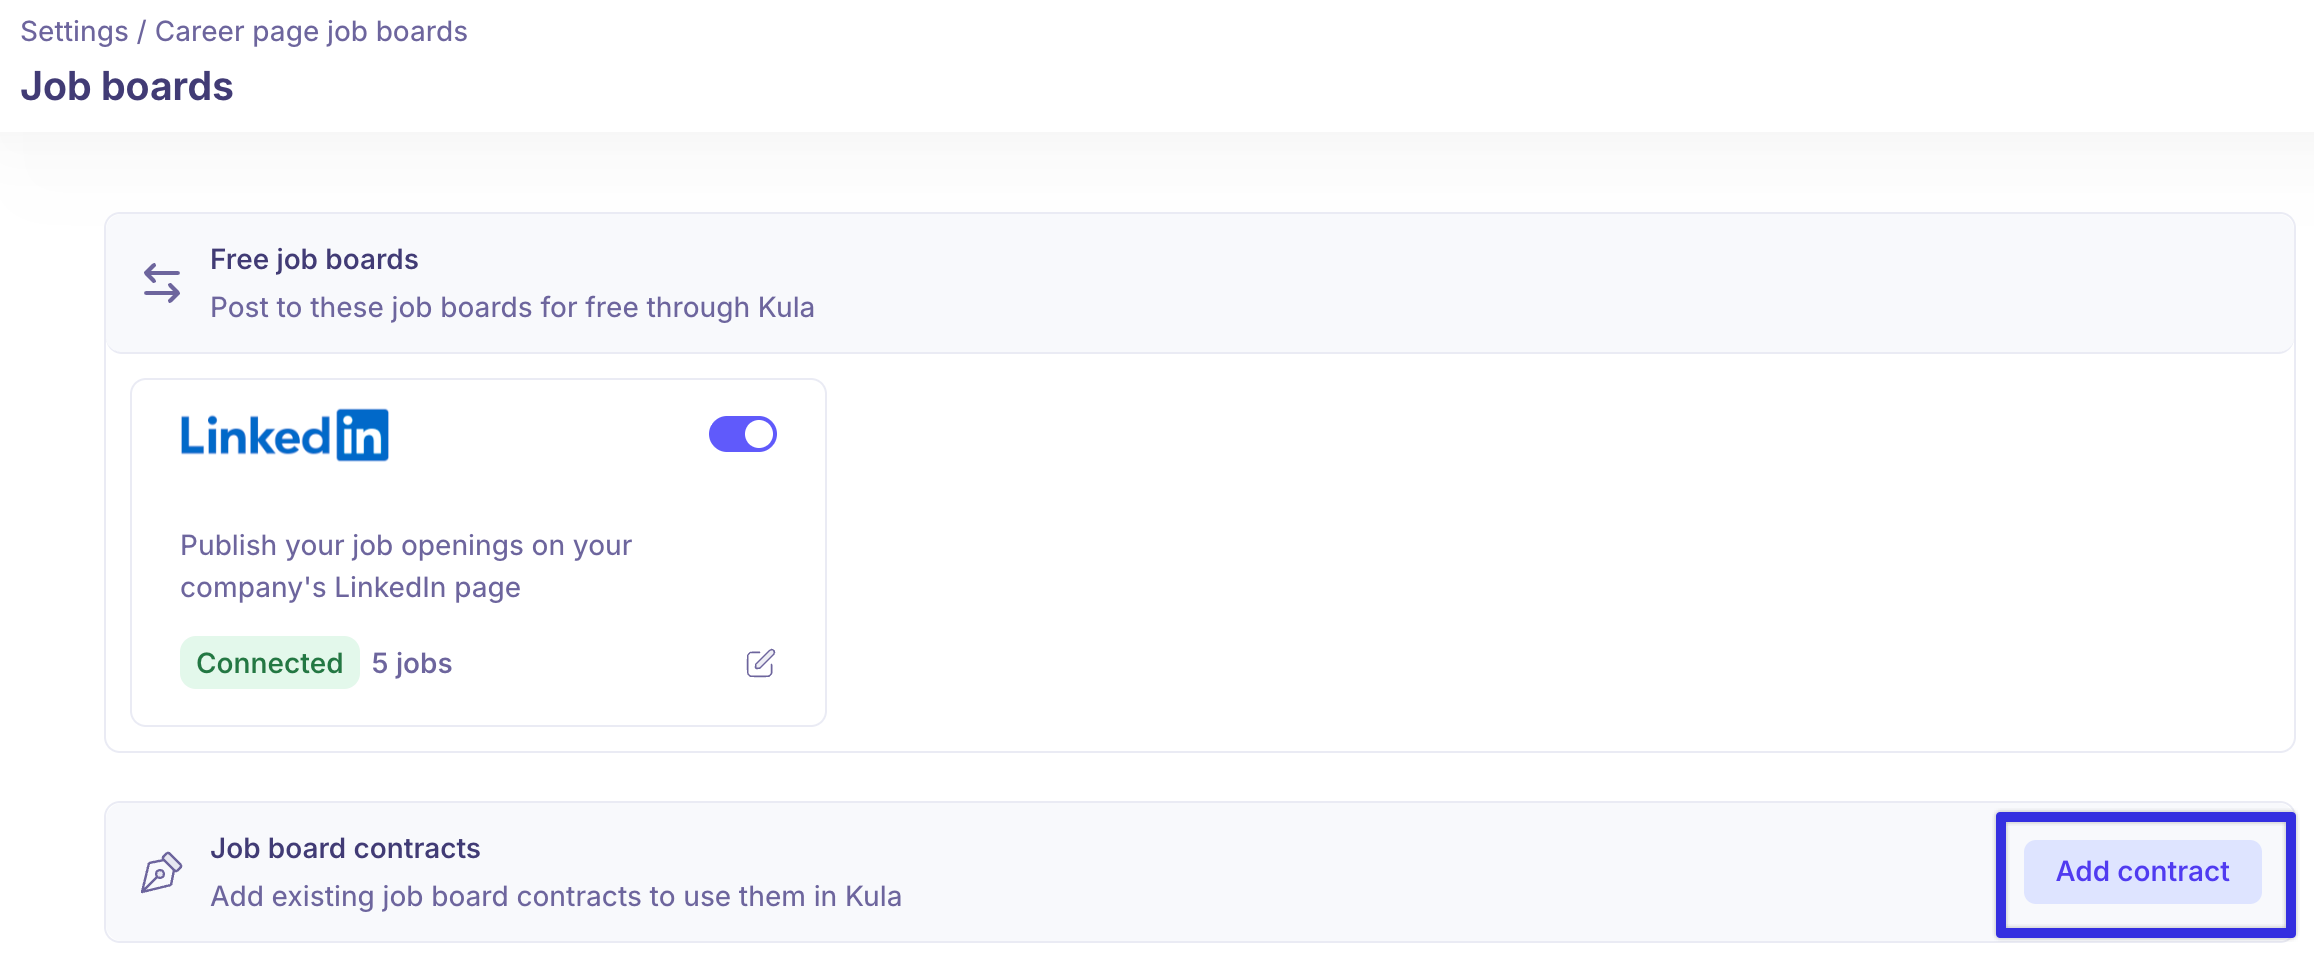Click the Job board contracts section title
The width and height of the screenshot is (2314, 962).
click(x=345, y=848)
